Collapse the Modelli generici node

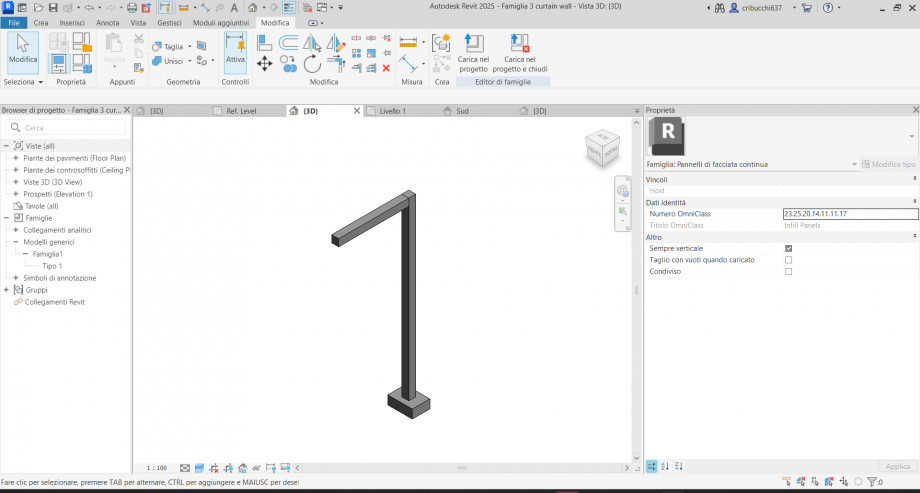pyautogui.click(x=15, y=242)
